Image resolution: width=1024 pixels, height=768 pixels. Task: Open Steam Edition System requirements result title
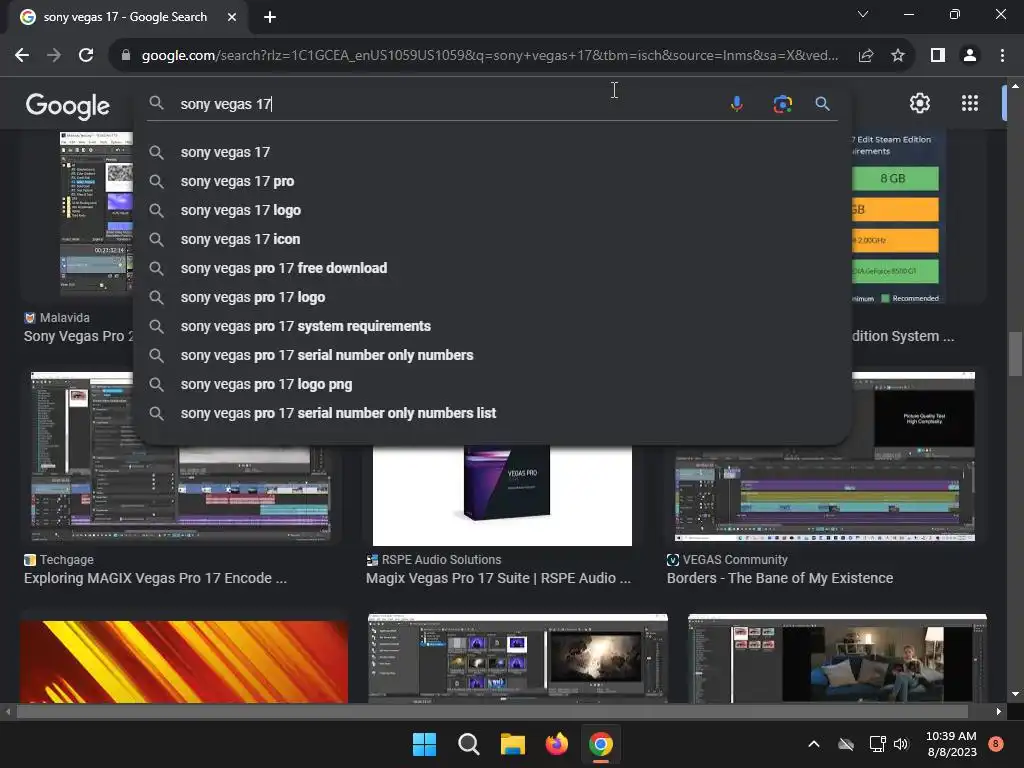point(903,336)
